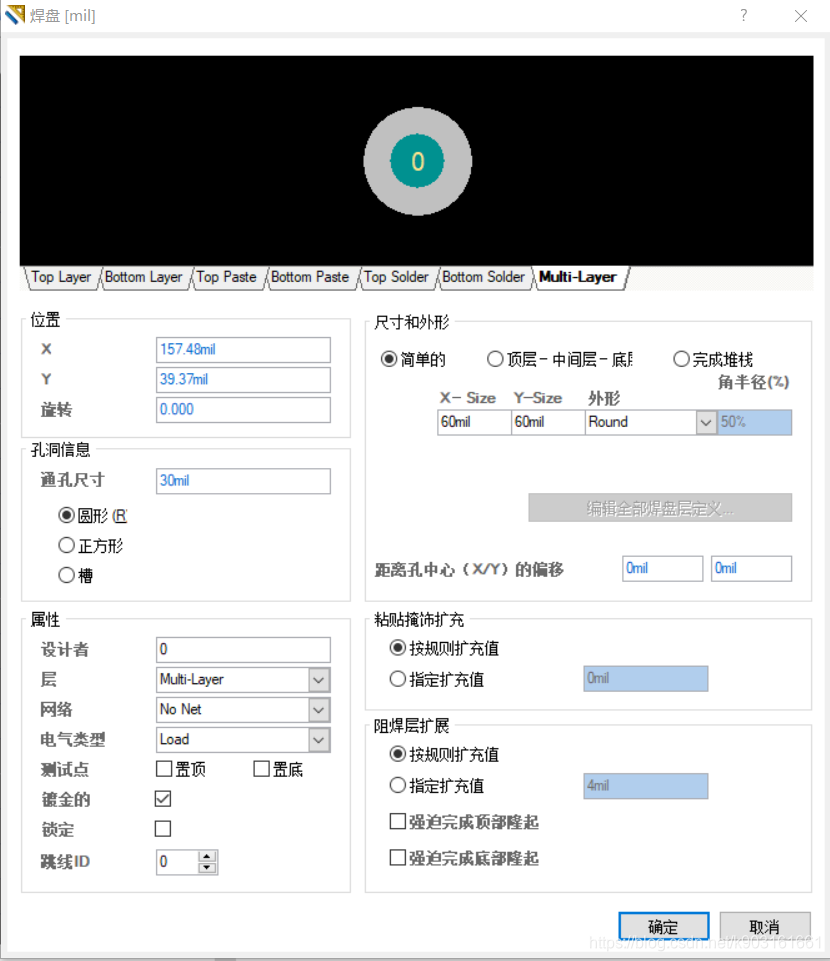The width and height of the screenshot is (830, 961).
Task: Choose the 完成堆栈 size mode
Action: click(682, 360)
